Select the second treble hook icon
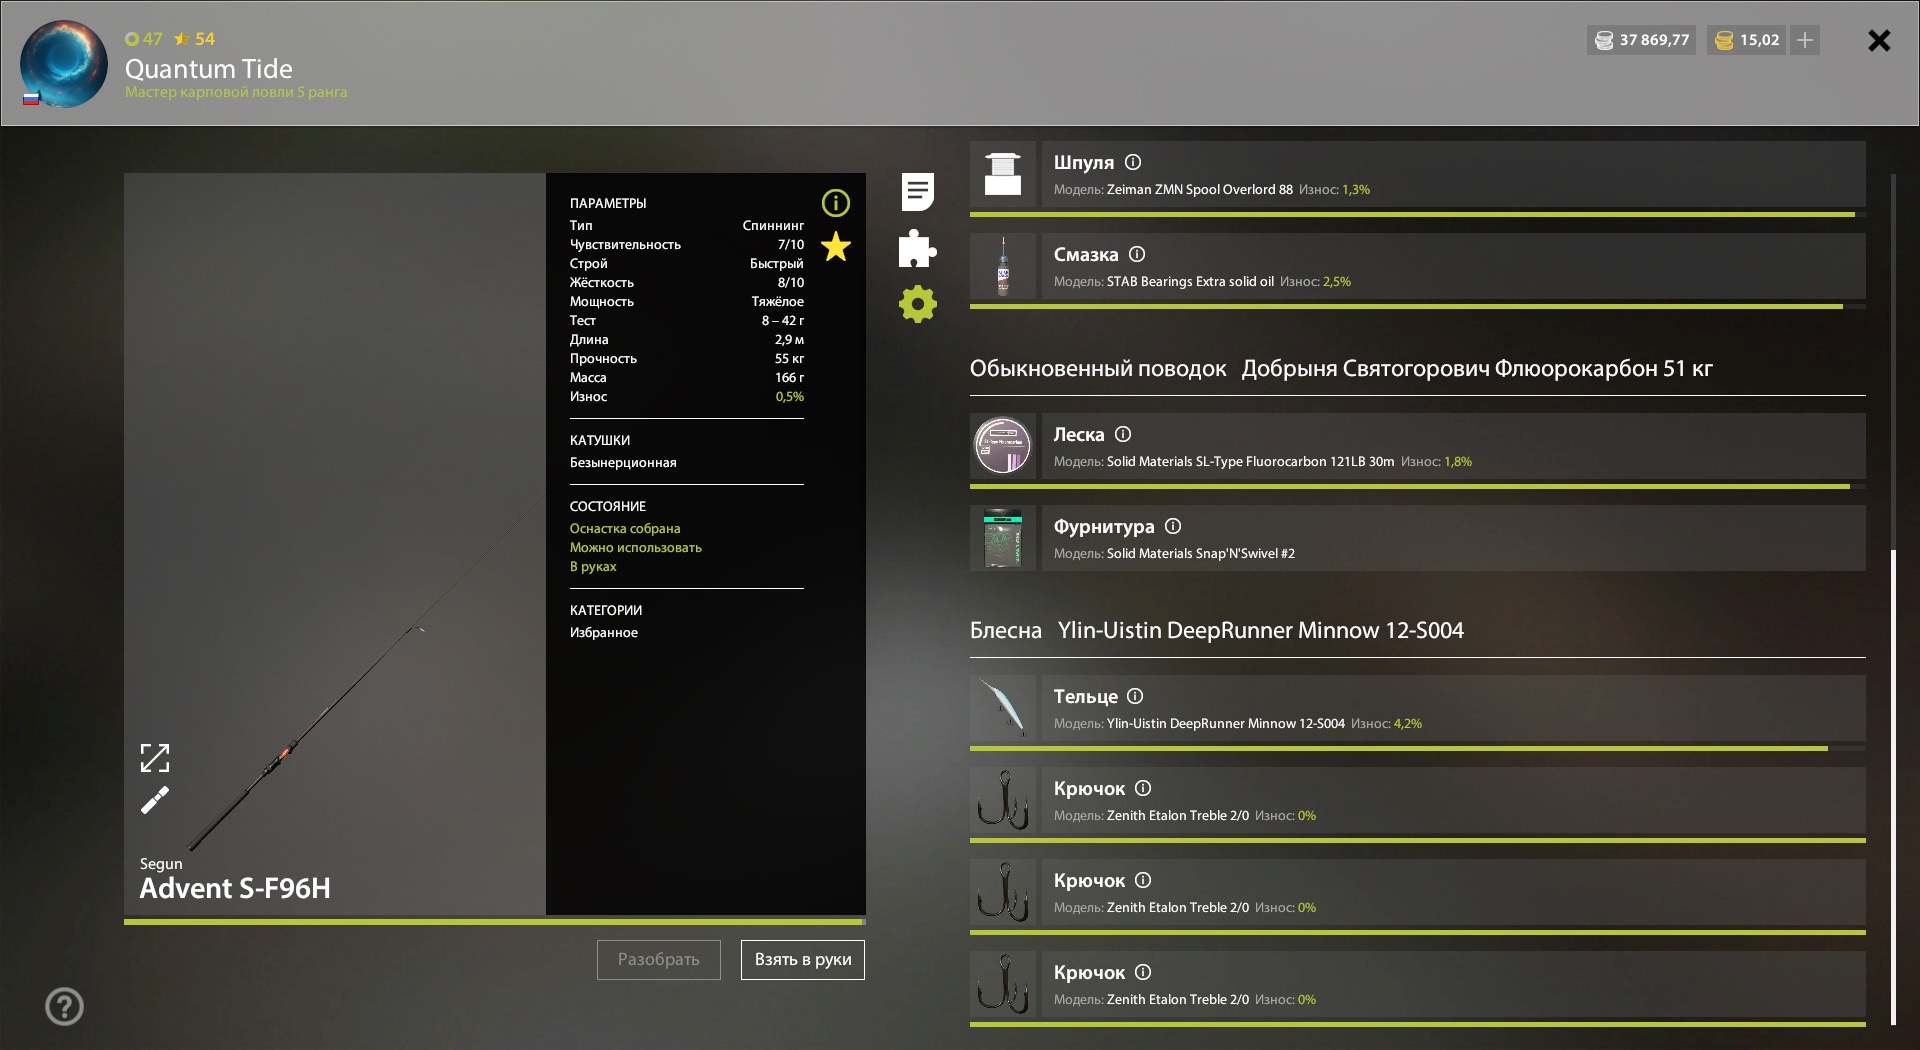 click(x=1003, y=892)
